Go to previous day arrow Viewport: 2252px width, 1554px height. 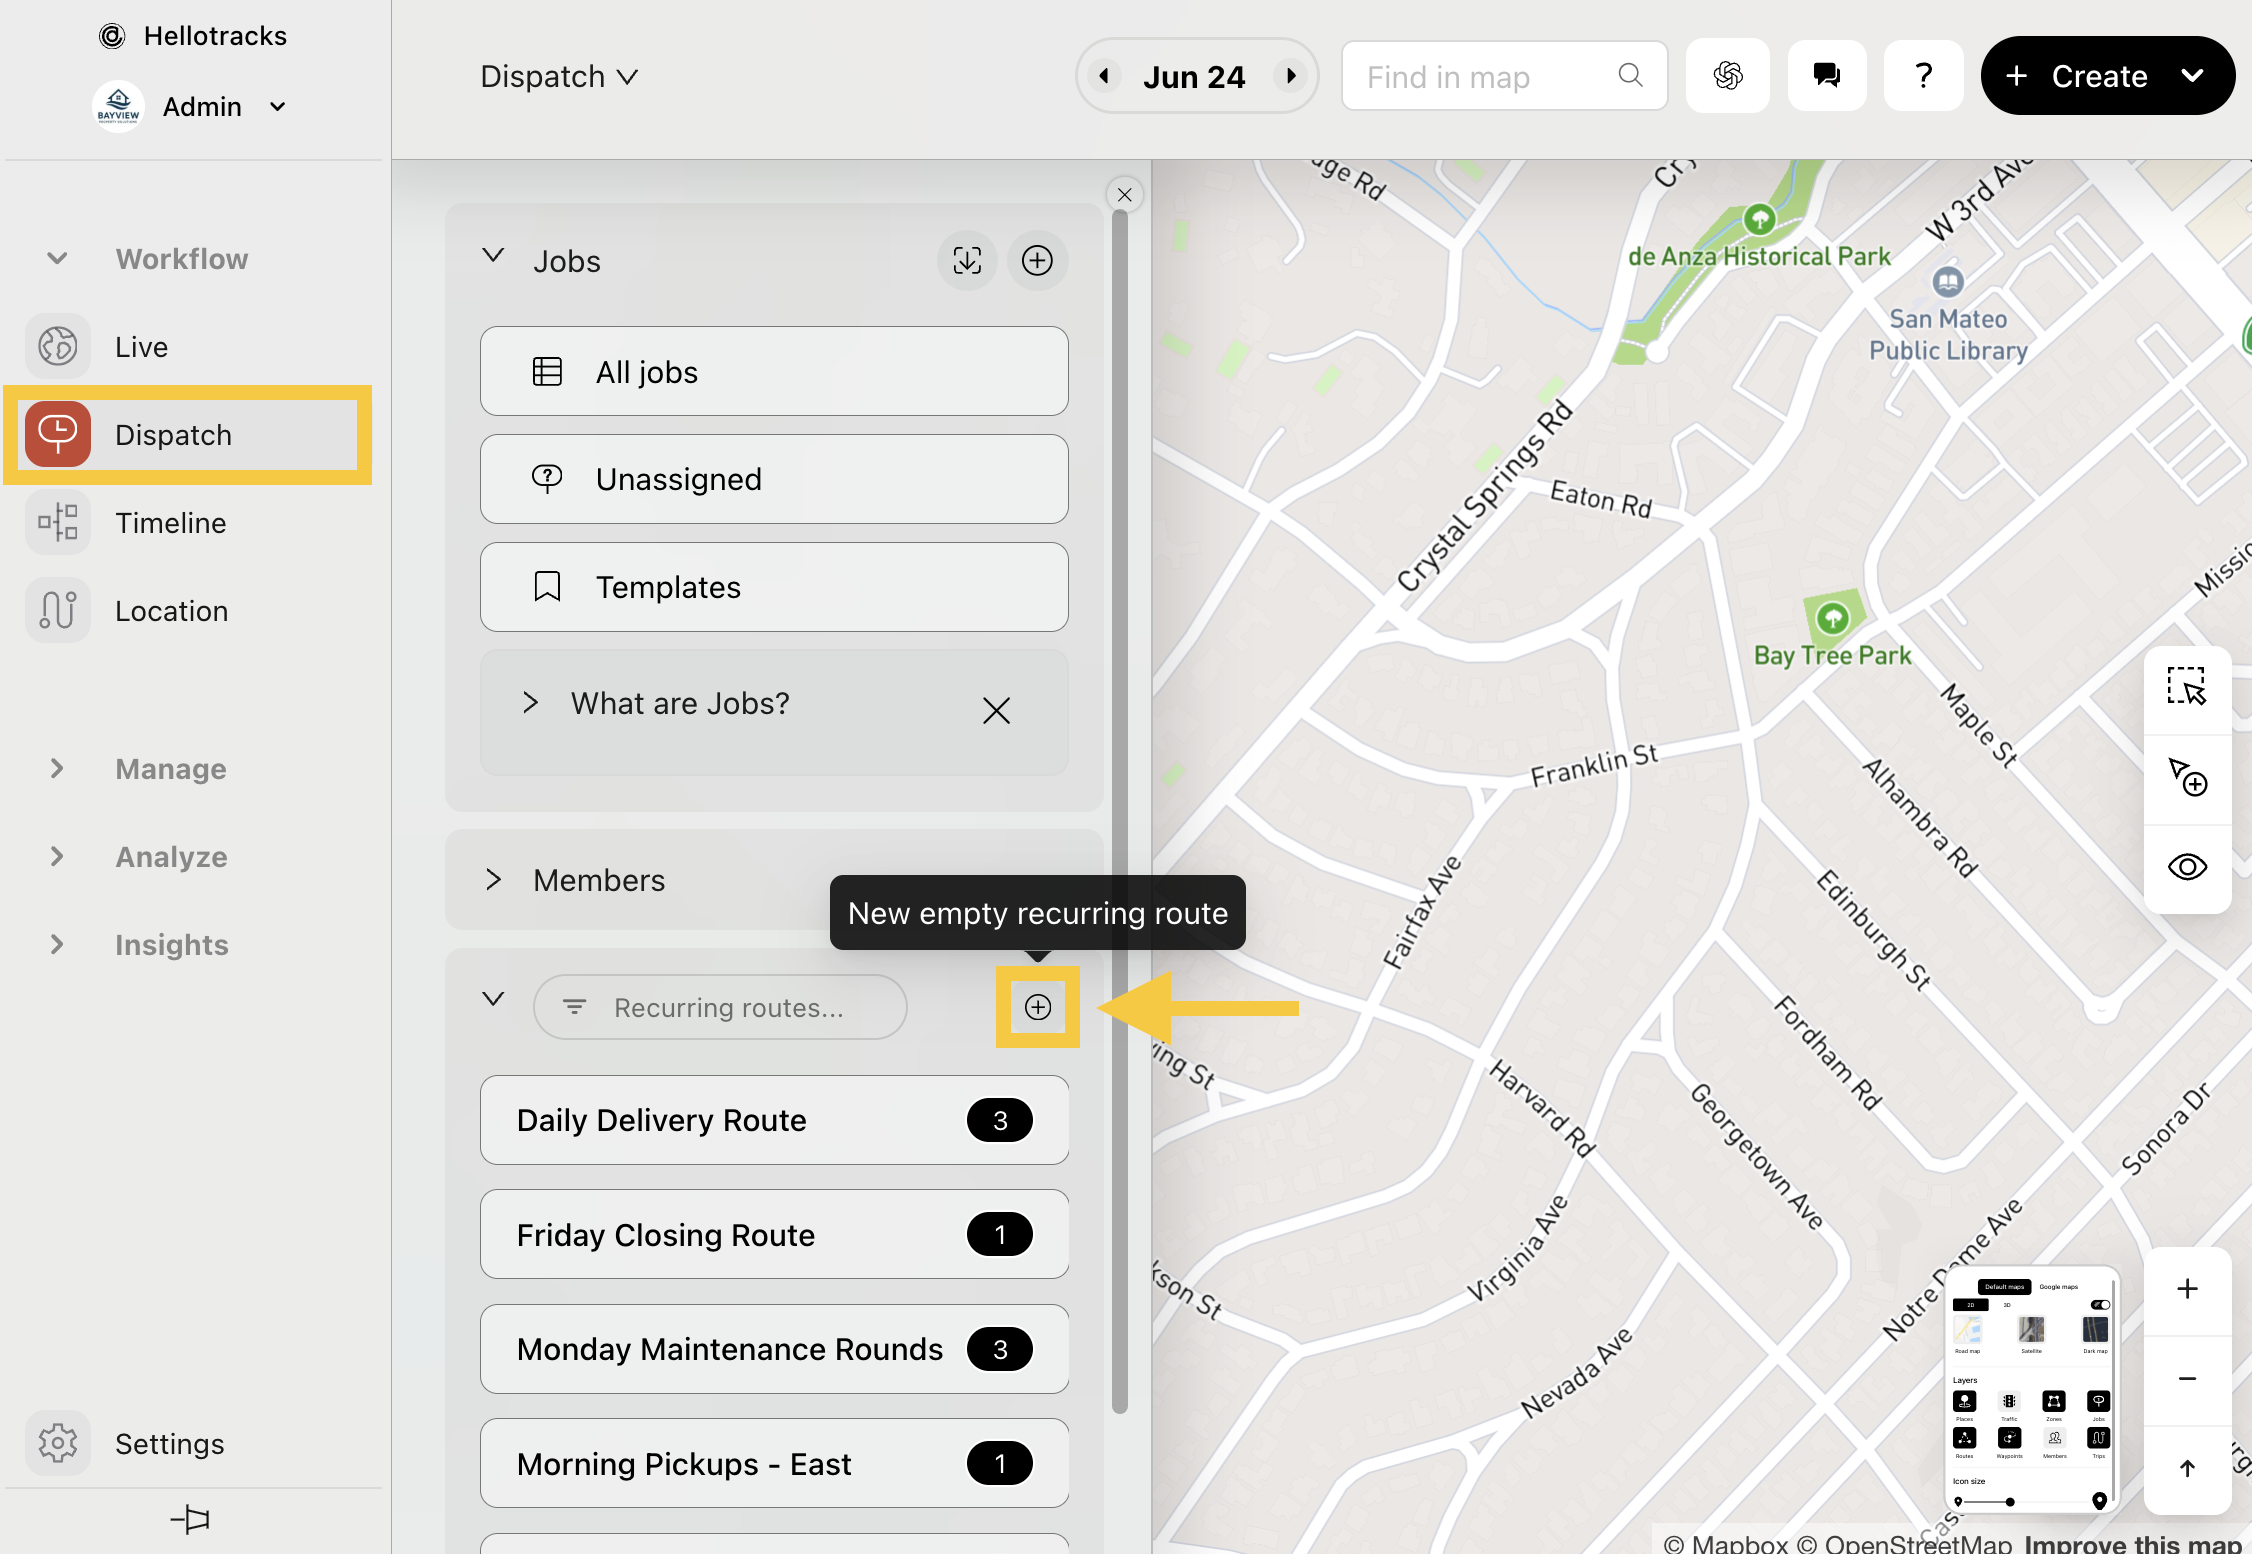click(x=1104, y=76)
